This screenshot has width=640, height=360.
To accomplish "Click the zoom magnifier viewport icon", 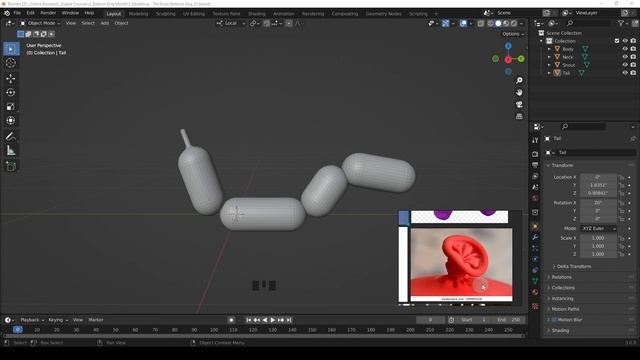I will 519,80.
